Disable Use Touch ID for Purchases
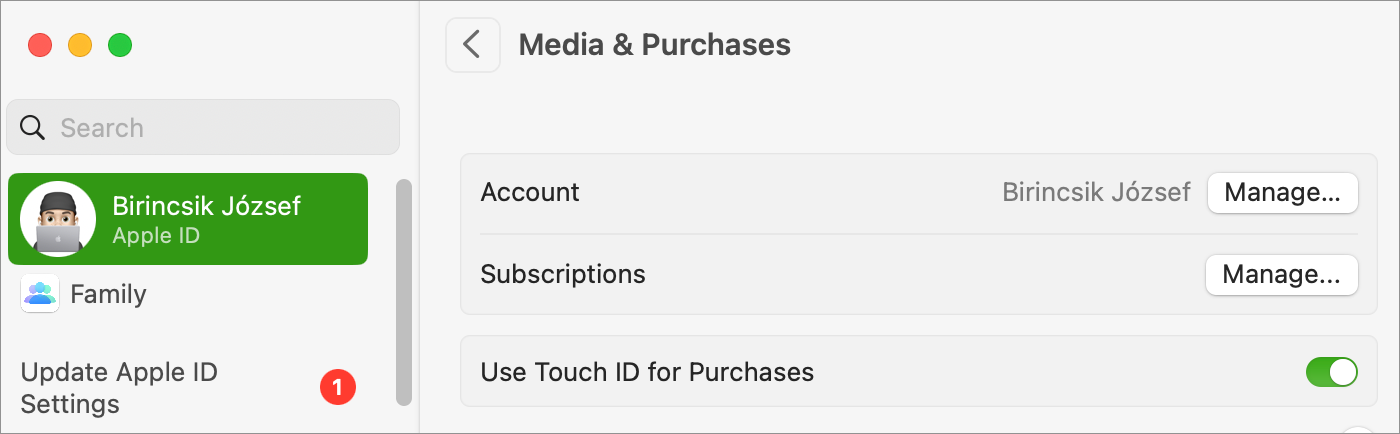 [x=1332, y=372]
